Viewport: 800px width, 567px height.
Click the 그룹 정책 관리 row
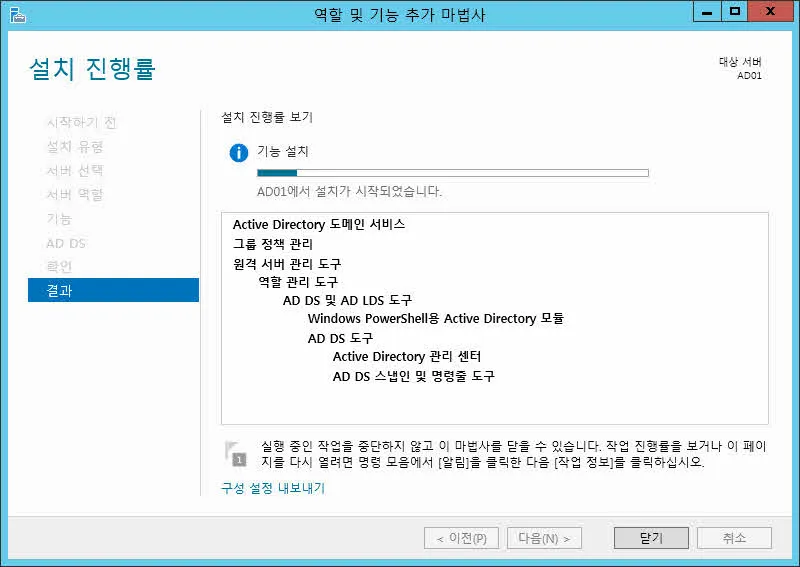coord(272,244)
